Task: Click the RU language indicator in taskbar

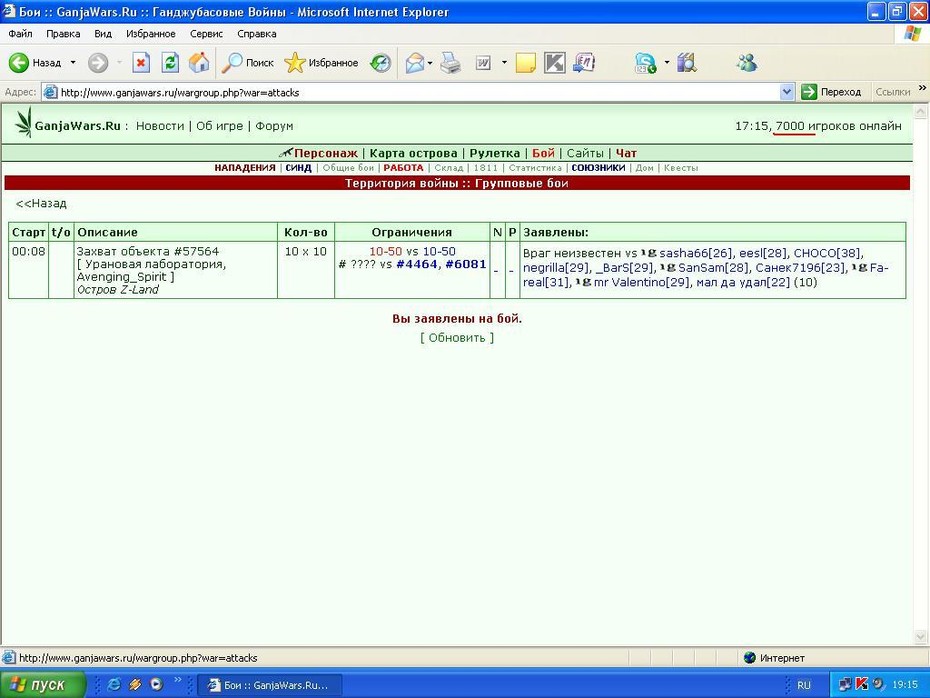Action: point(803,685)
